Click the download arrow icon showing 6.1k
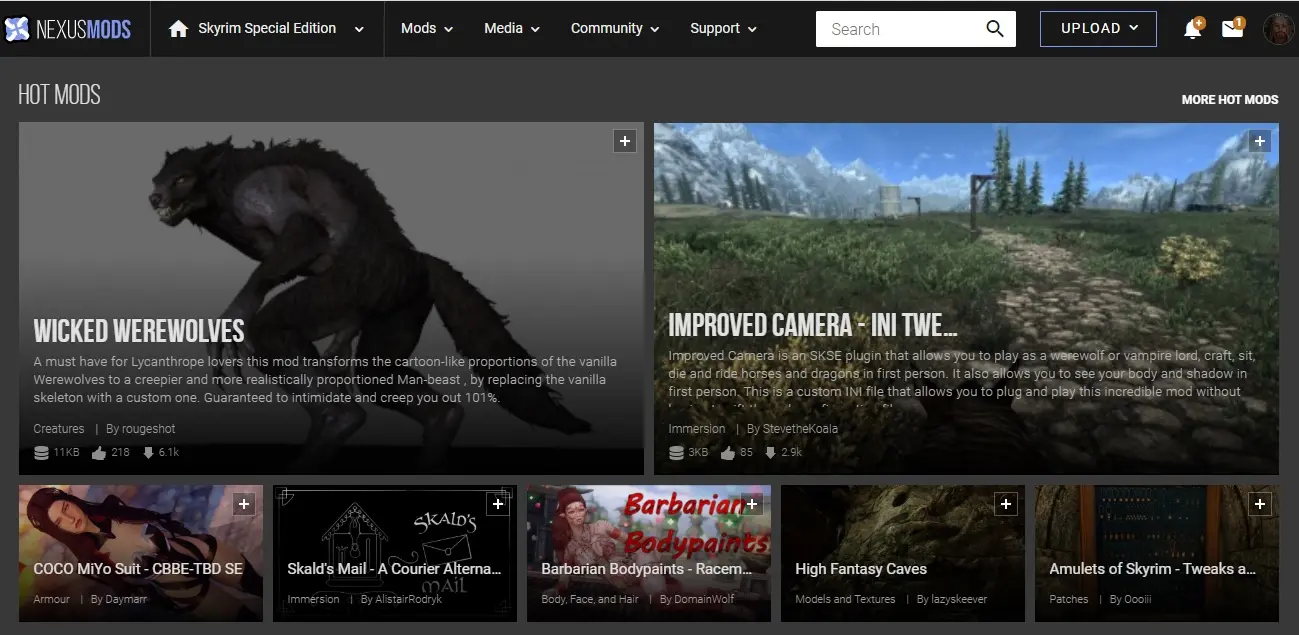1299x635 pixels. 148,453
